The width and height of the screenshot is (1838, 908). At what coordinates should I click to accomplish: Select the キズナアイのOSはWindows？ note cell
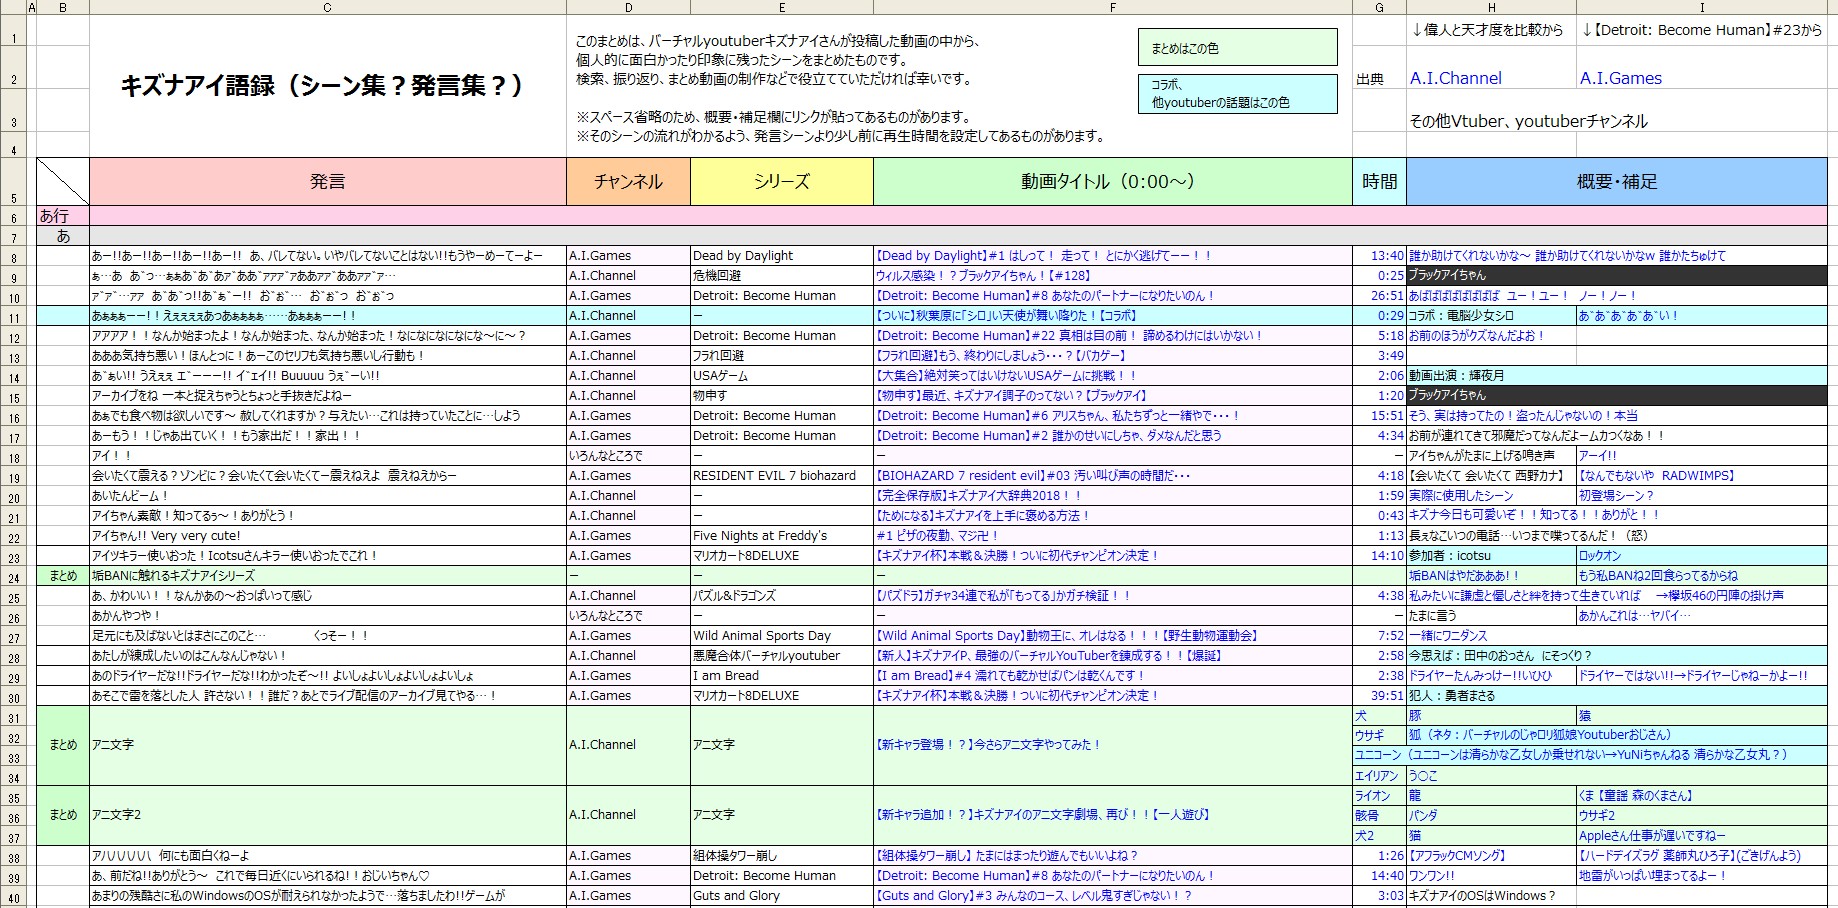(x=1491, y=896)
